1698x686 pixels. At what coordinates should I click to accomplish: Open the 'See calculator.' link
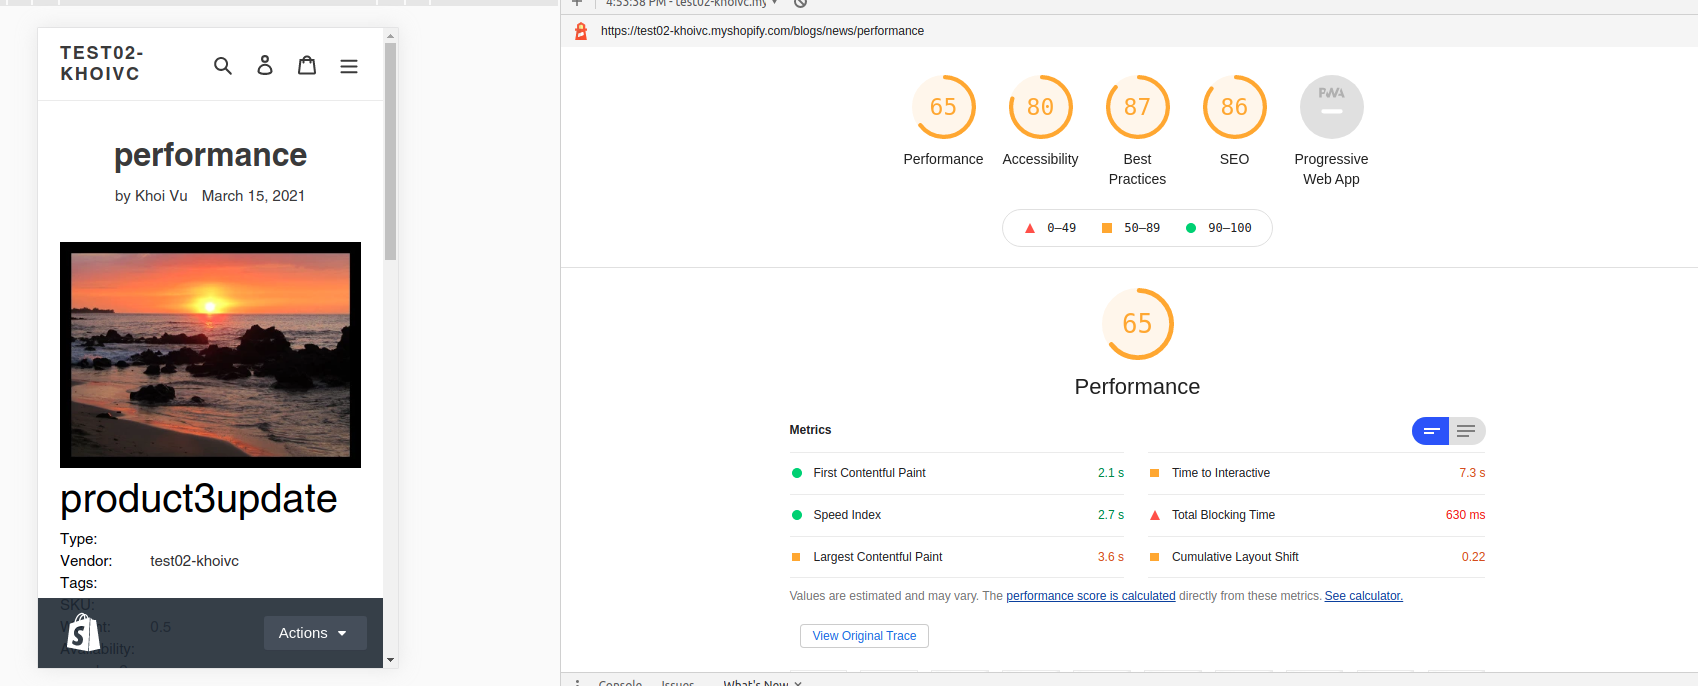point(1363,596)
